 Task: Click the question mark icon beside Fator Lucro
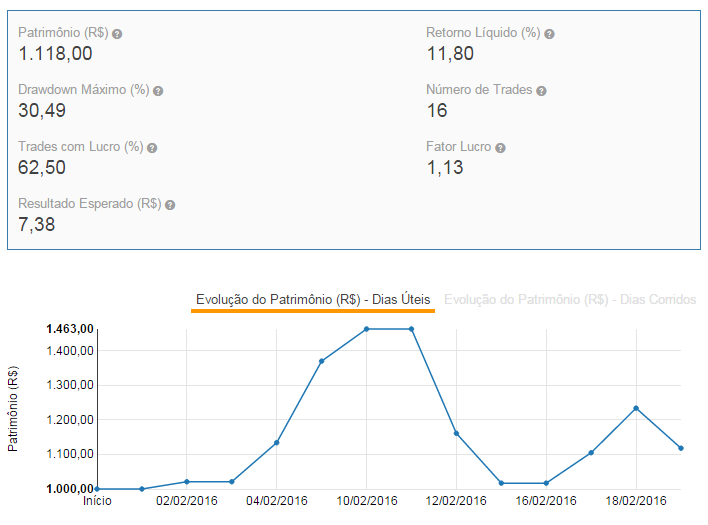500,148
